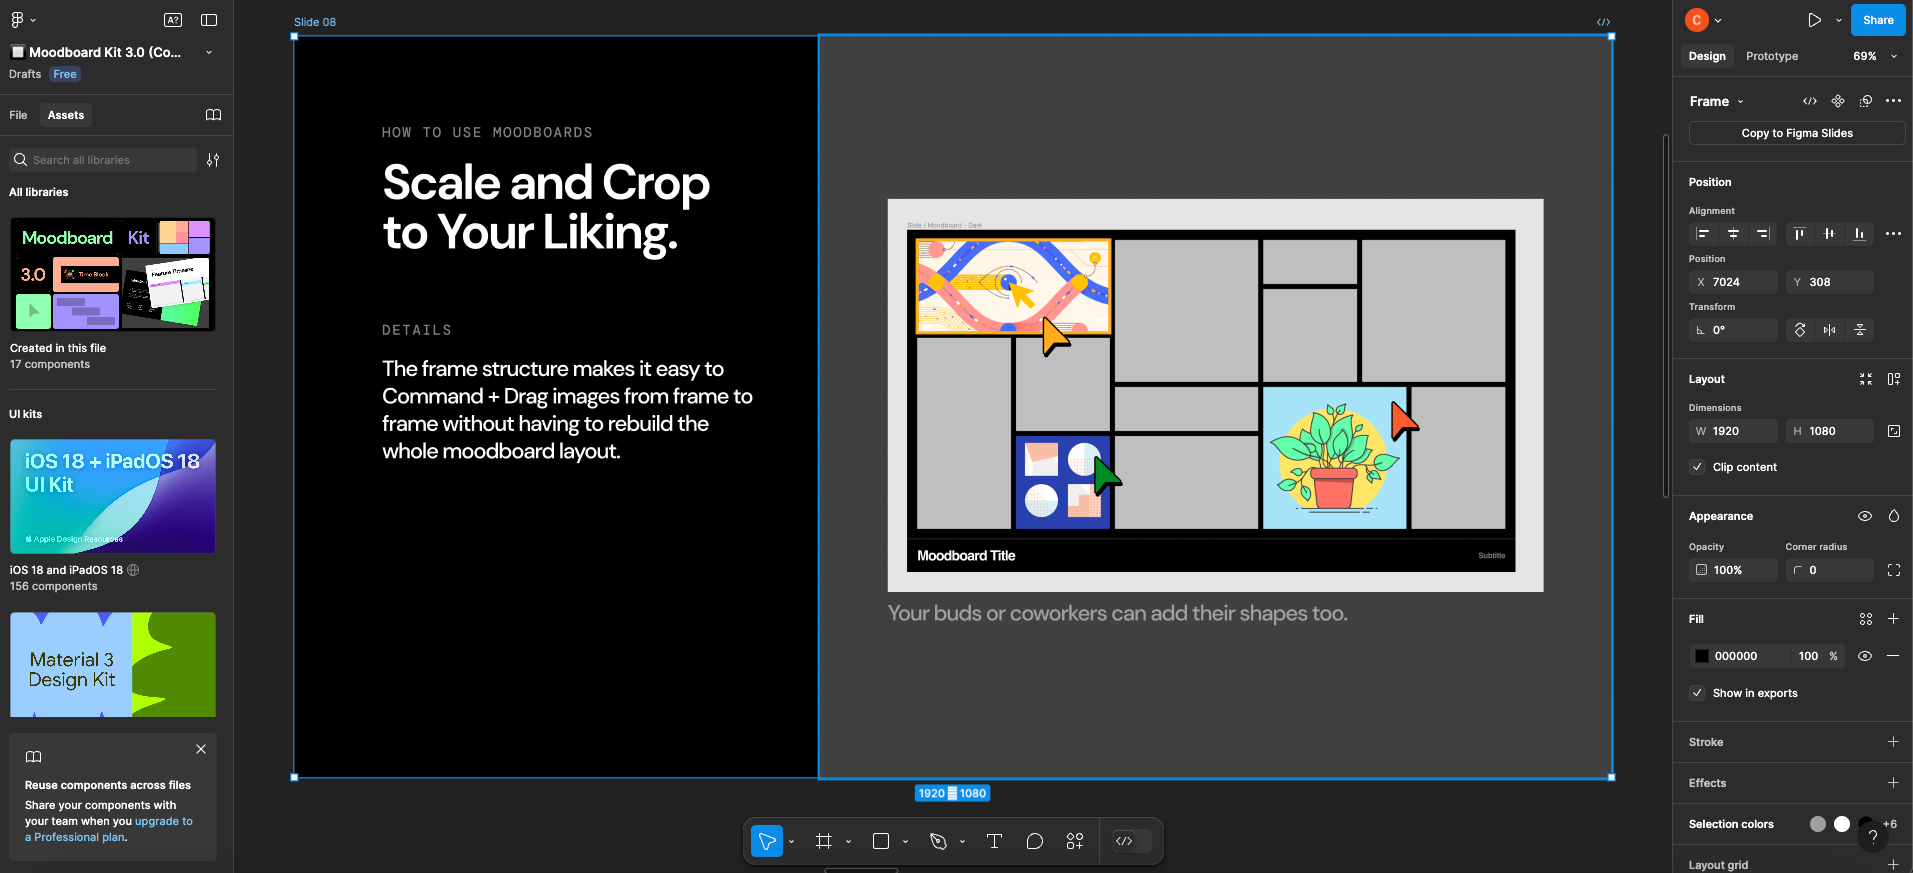Select the Rectangle shape tool
The image size is (1913, 873).
881,841
